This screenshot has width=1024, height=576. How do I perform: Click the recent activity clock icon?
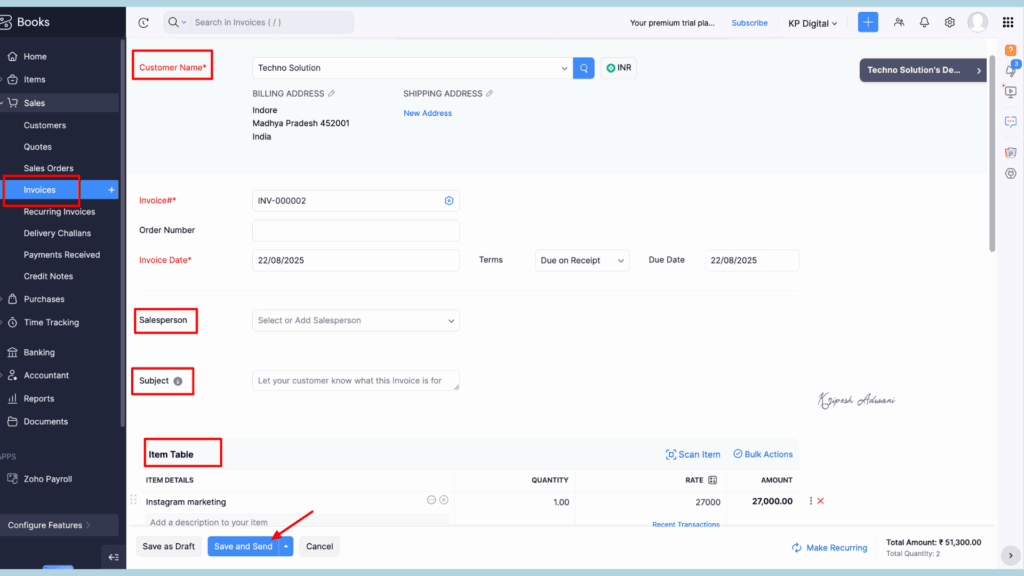pyautogui.click(x=143, y=22)
